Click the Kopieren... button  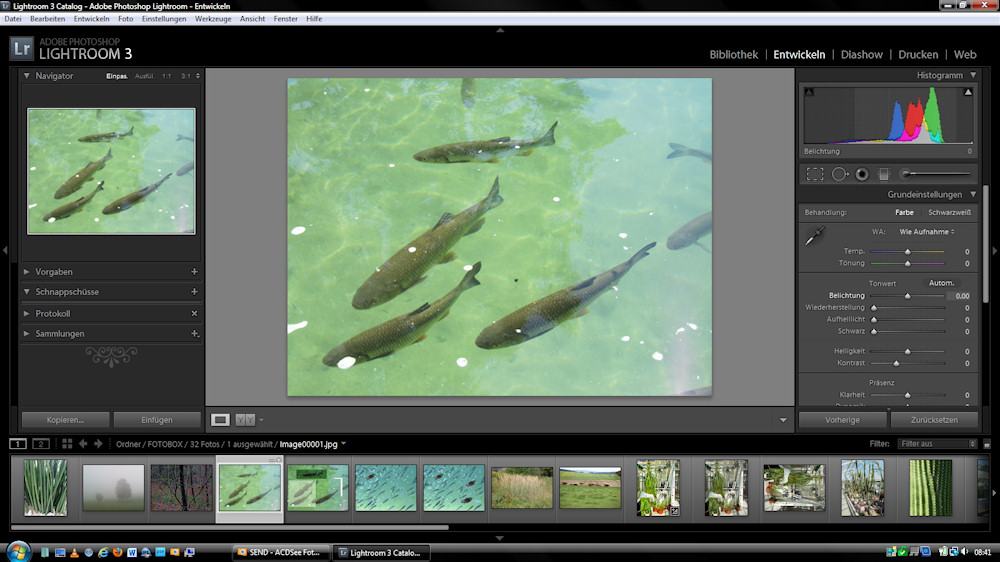[x=65, y=420]
